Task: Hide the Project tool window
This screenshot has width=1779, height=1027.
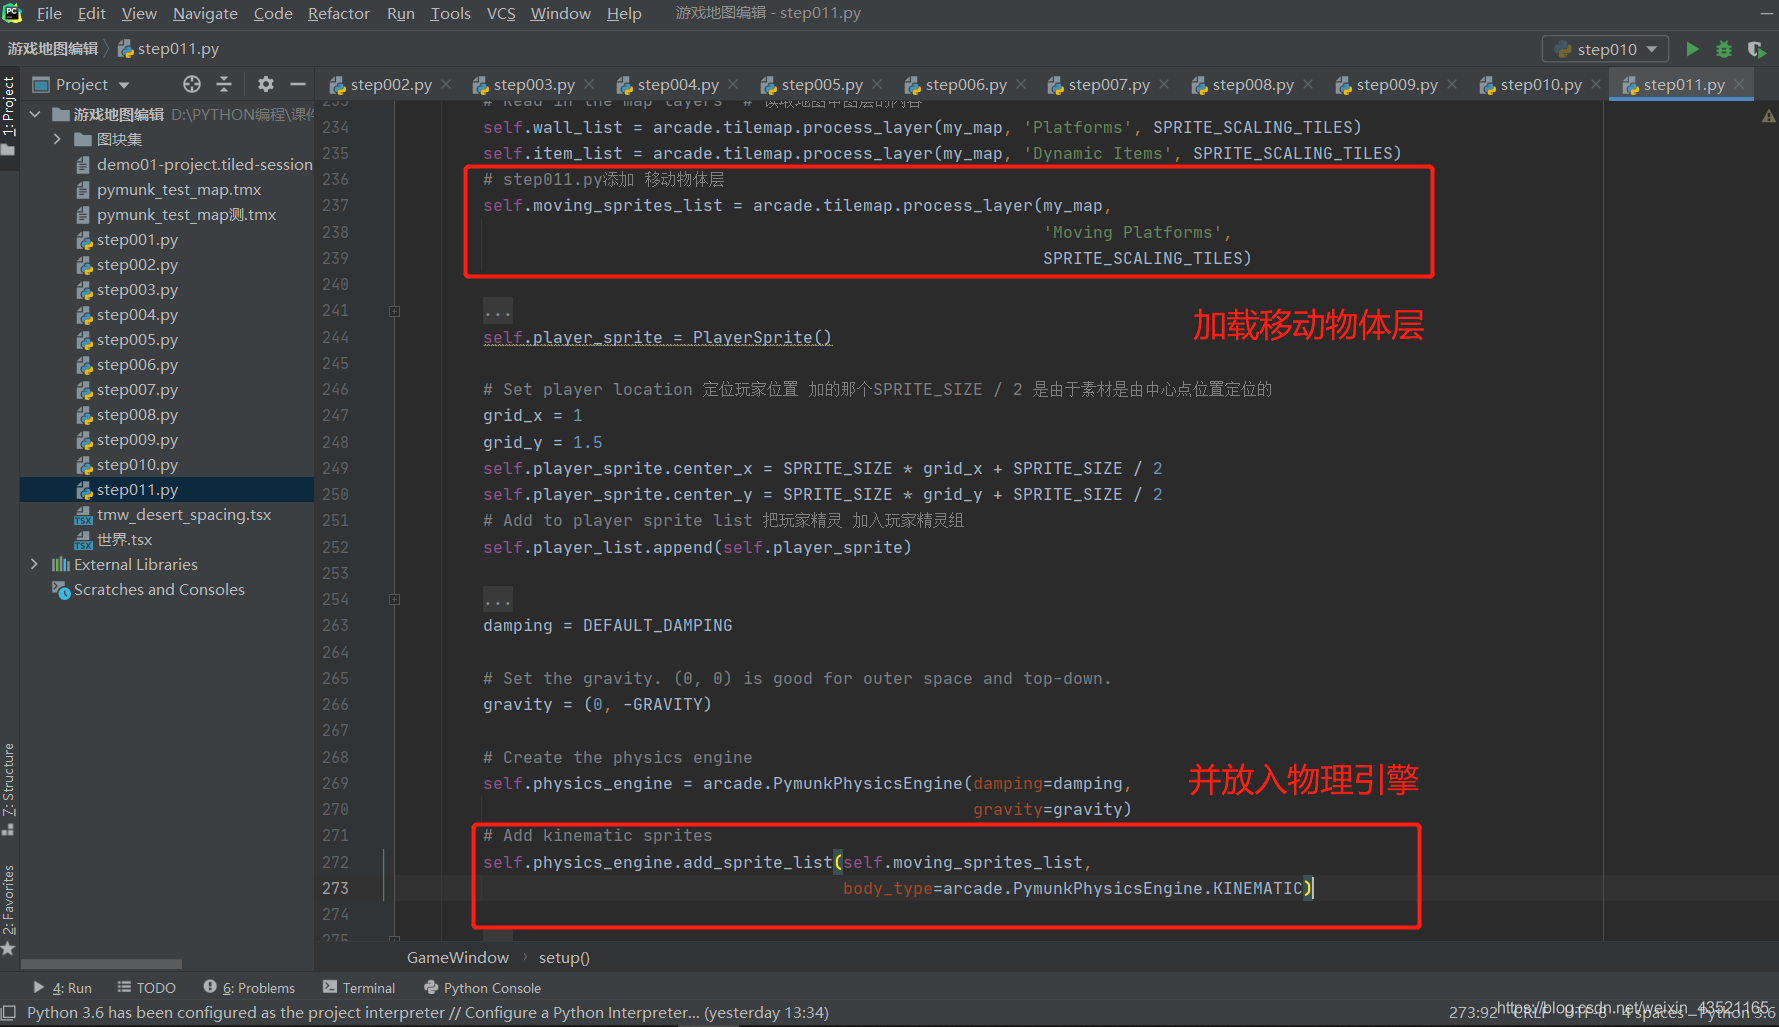Action: 297,84
